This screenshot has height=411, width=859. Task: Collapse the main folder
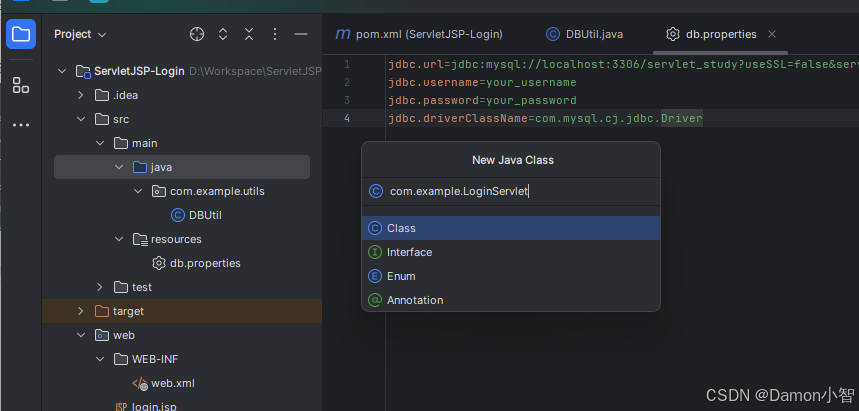pos(100,143)
